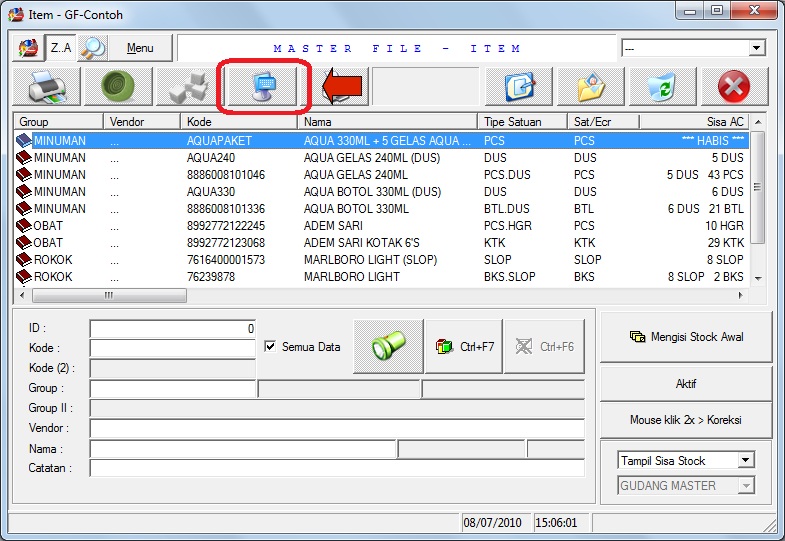Click the window title bar app icon
785x541 pixels.
16,15
